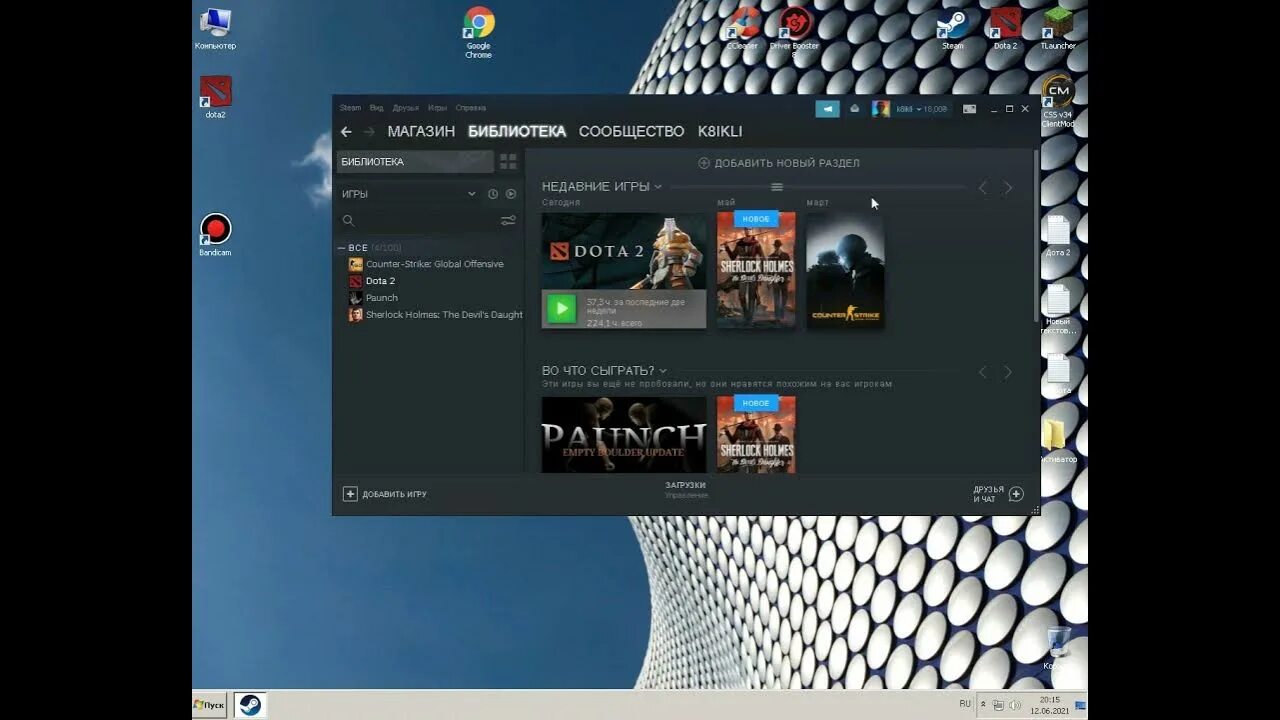1280x720 pixels.
Task: Open Bandicam desktop shortcut
Action: point(215,236)
